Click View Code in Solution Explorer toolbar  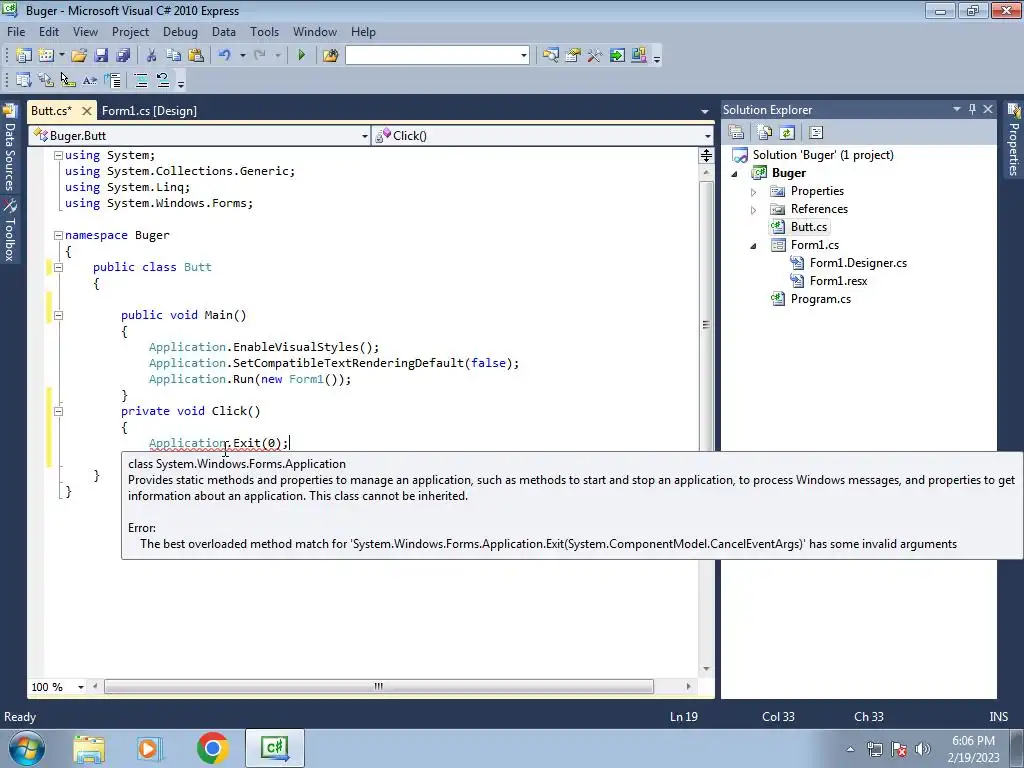[x=816, y=133]
